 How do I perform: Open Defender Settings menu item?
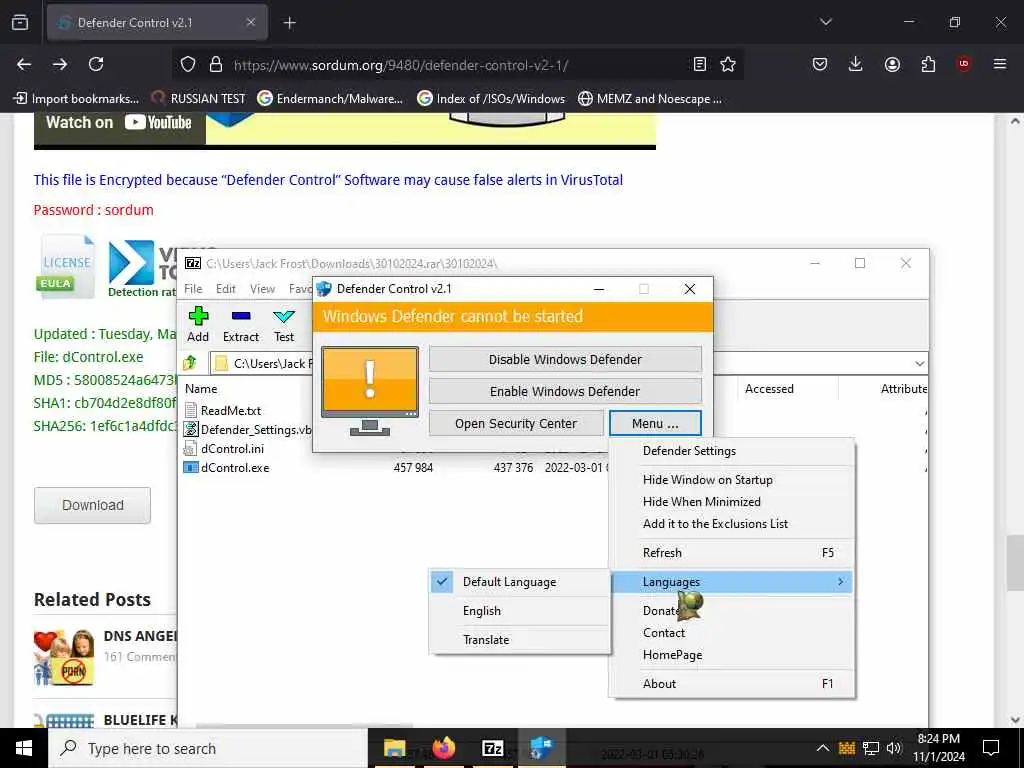click(731, 451)
